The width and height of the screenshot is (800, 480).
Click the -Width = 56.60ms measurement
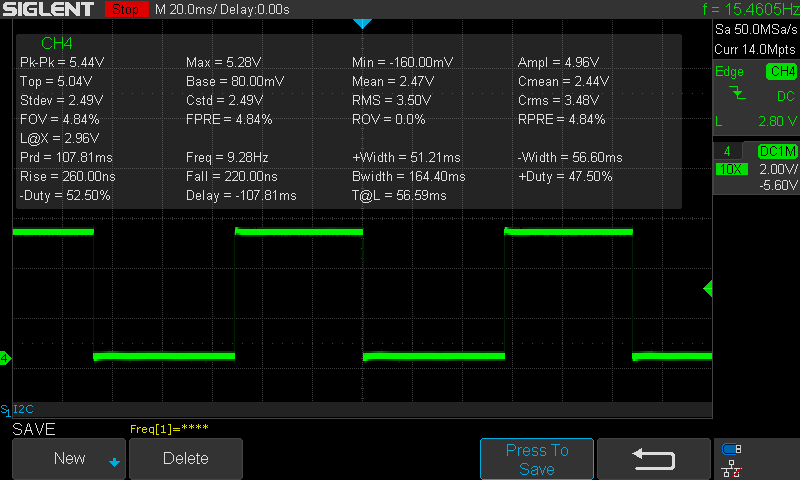[570, 157]
